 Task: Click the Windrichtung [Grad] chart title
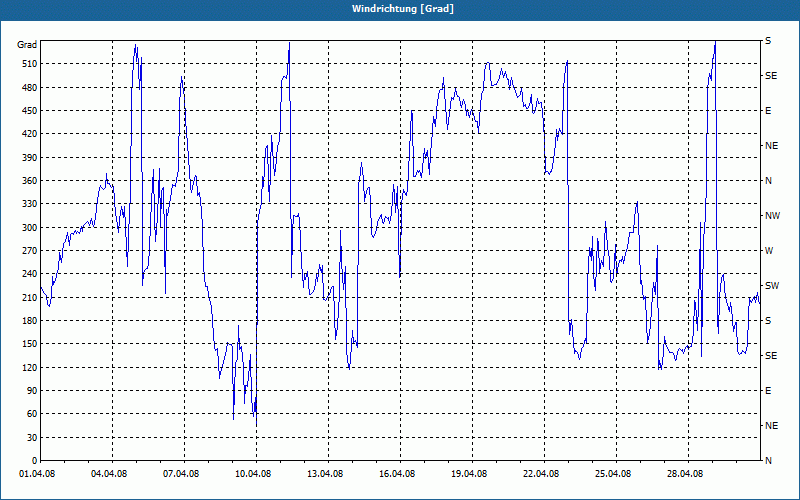pos(403,9)
